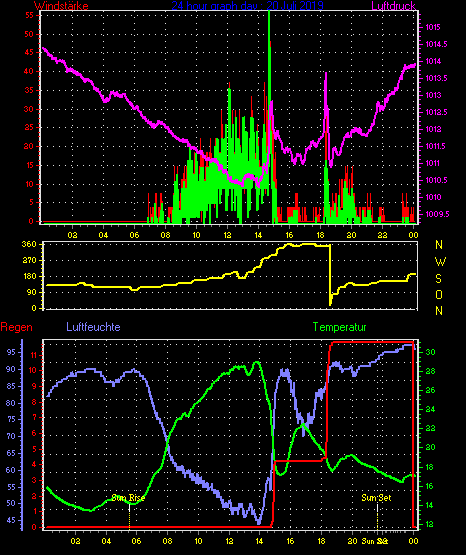
Task: Click the green 28 on the temperature axis
Action: [430, 371]
